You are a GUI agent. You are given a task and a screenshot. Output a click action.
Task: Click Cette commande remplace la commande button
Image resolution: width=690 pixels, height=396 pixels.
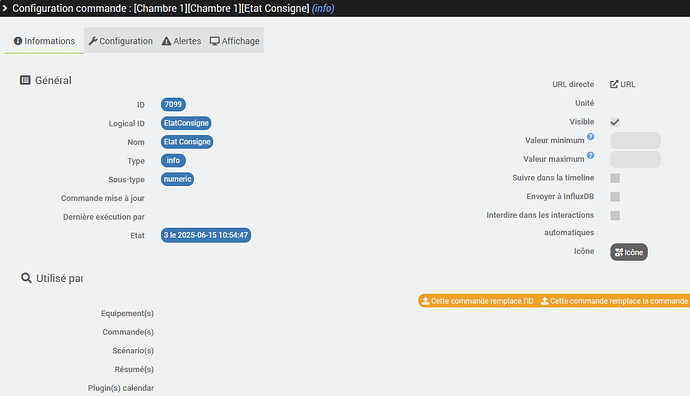[614, 301]
